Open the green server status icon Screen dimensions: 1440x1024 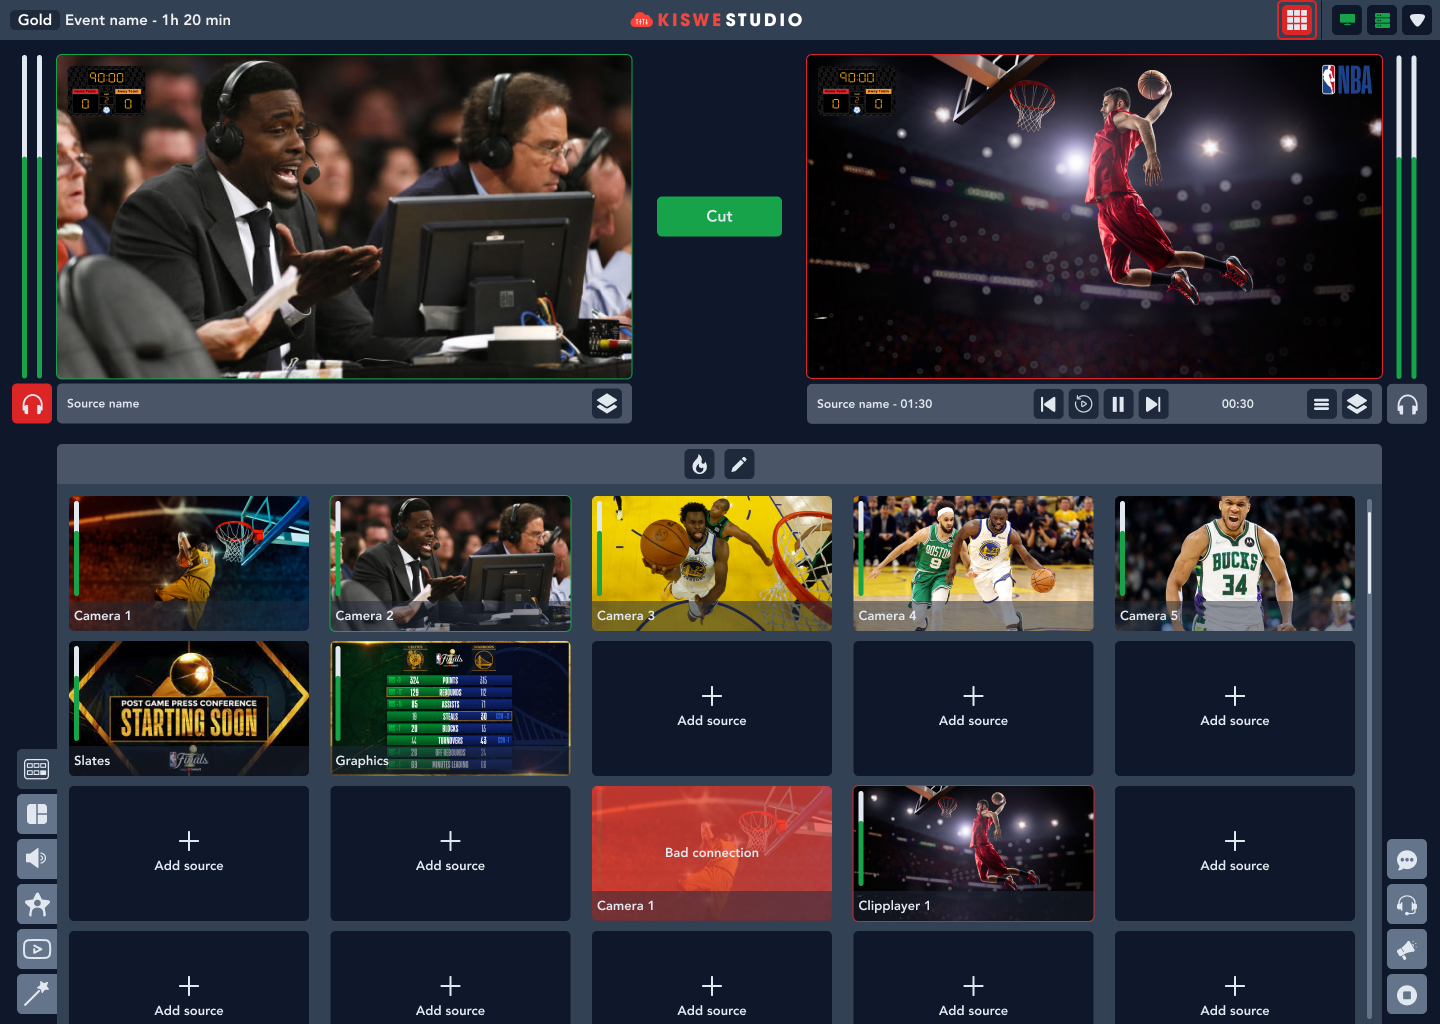pos(1382,20)
